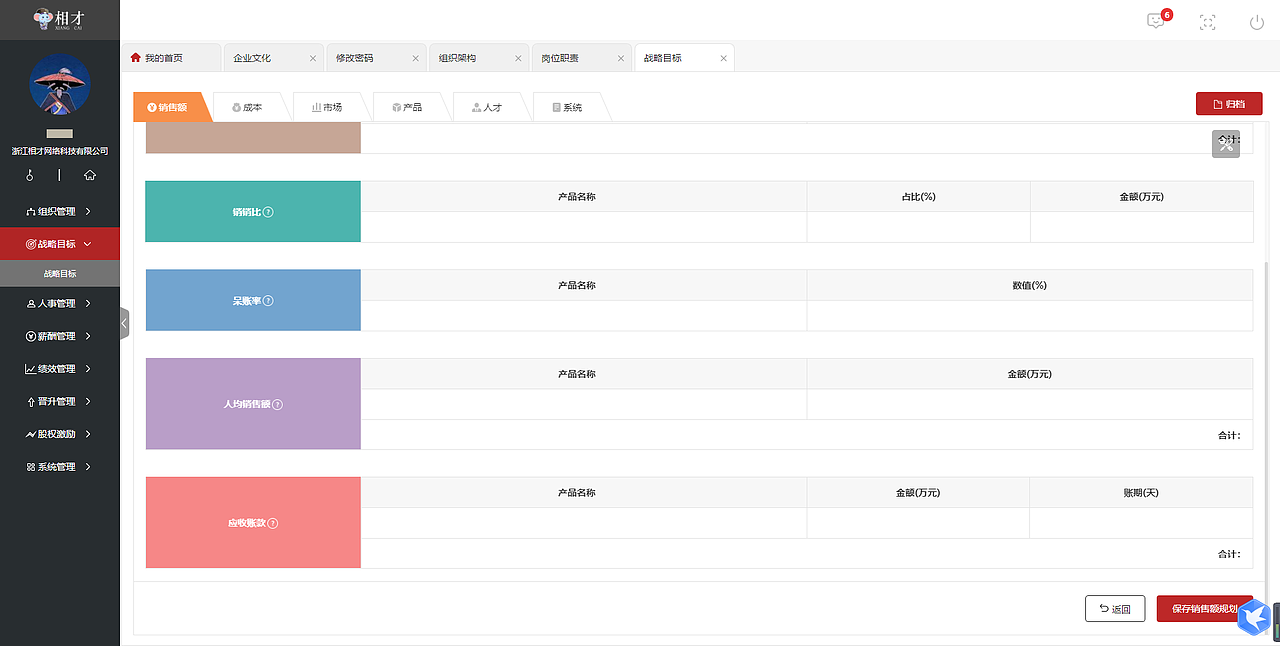Viewport: 1280px width, 646px height.
Task: Click 合计 label in 人均销售额 table
Action: pos(1229,435)
